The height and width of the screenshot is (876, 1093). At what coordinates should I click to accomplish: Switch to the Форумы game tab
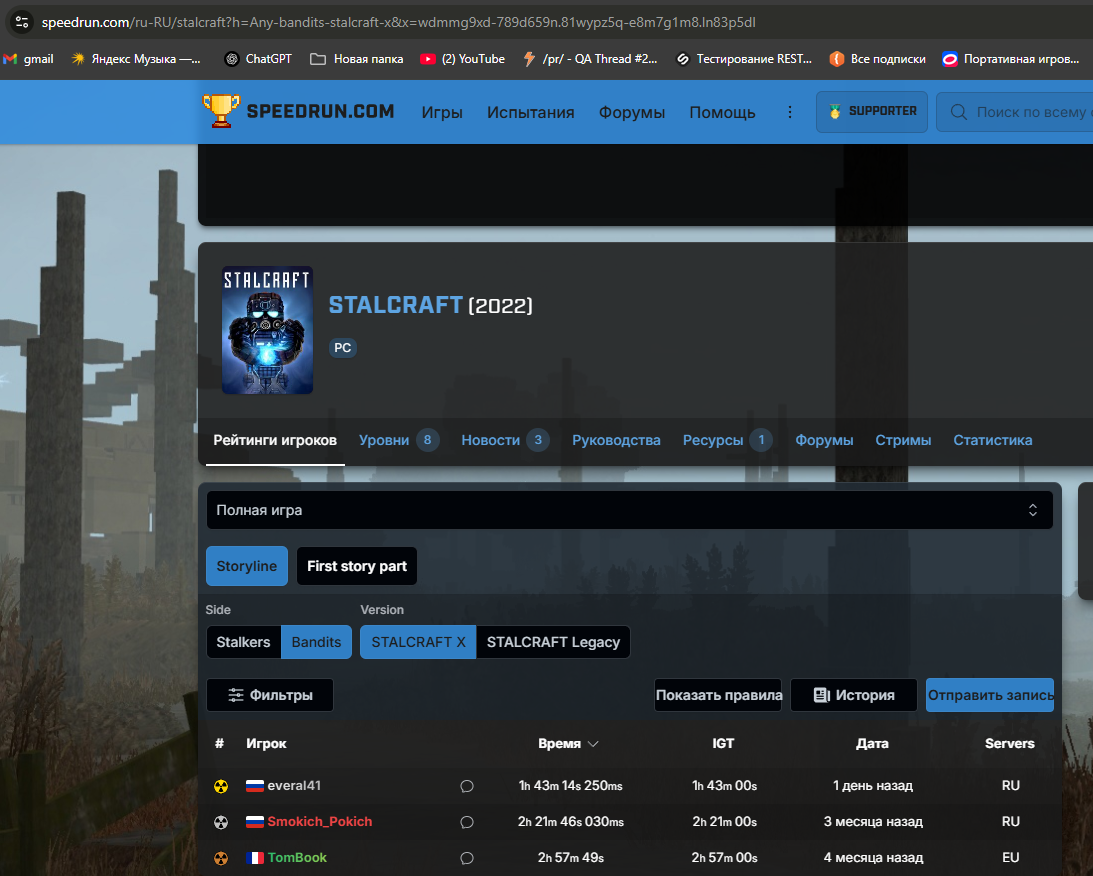point(824,440)
